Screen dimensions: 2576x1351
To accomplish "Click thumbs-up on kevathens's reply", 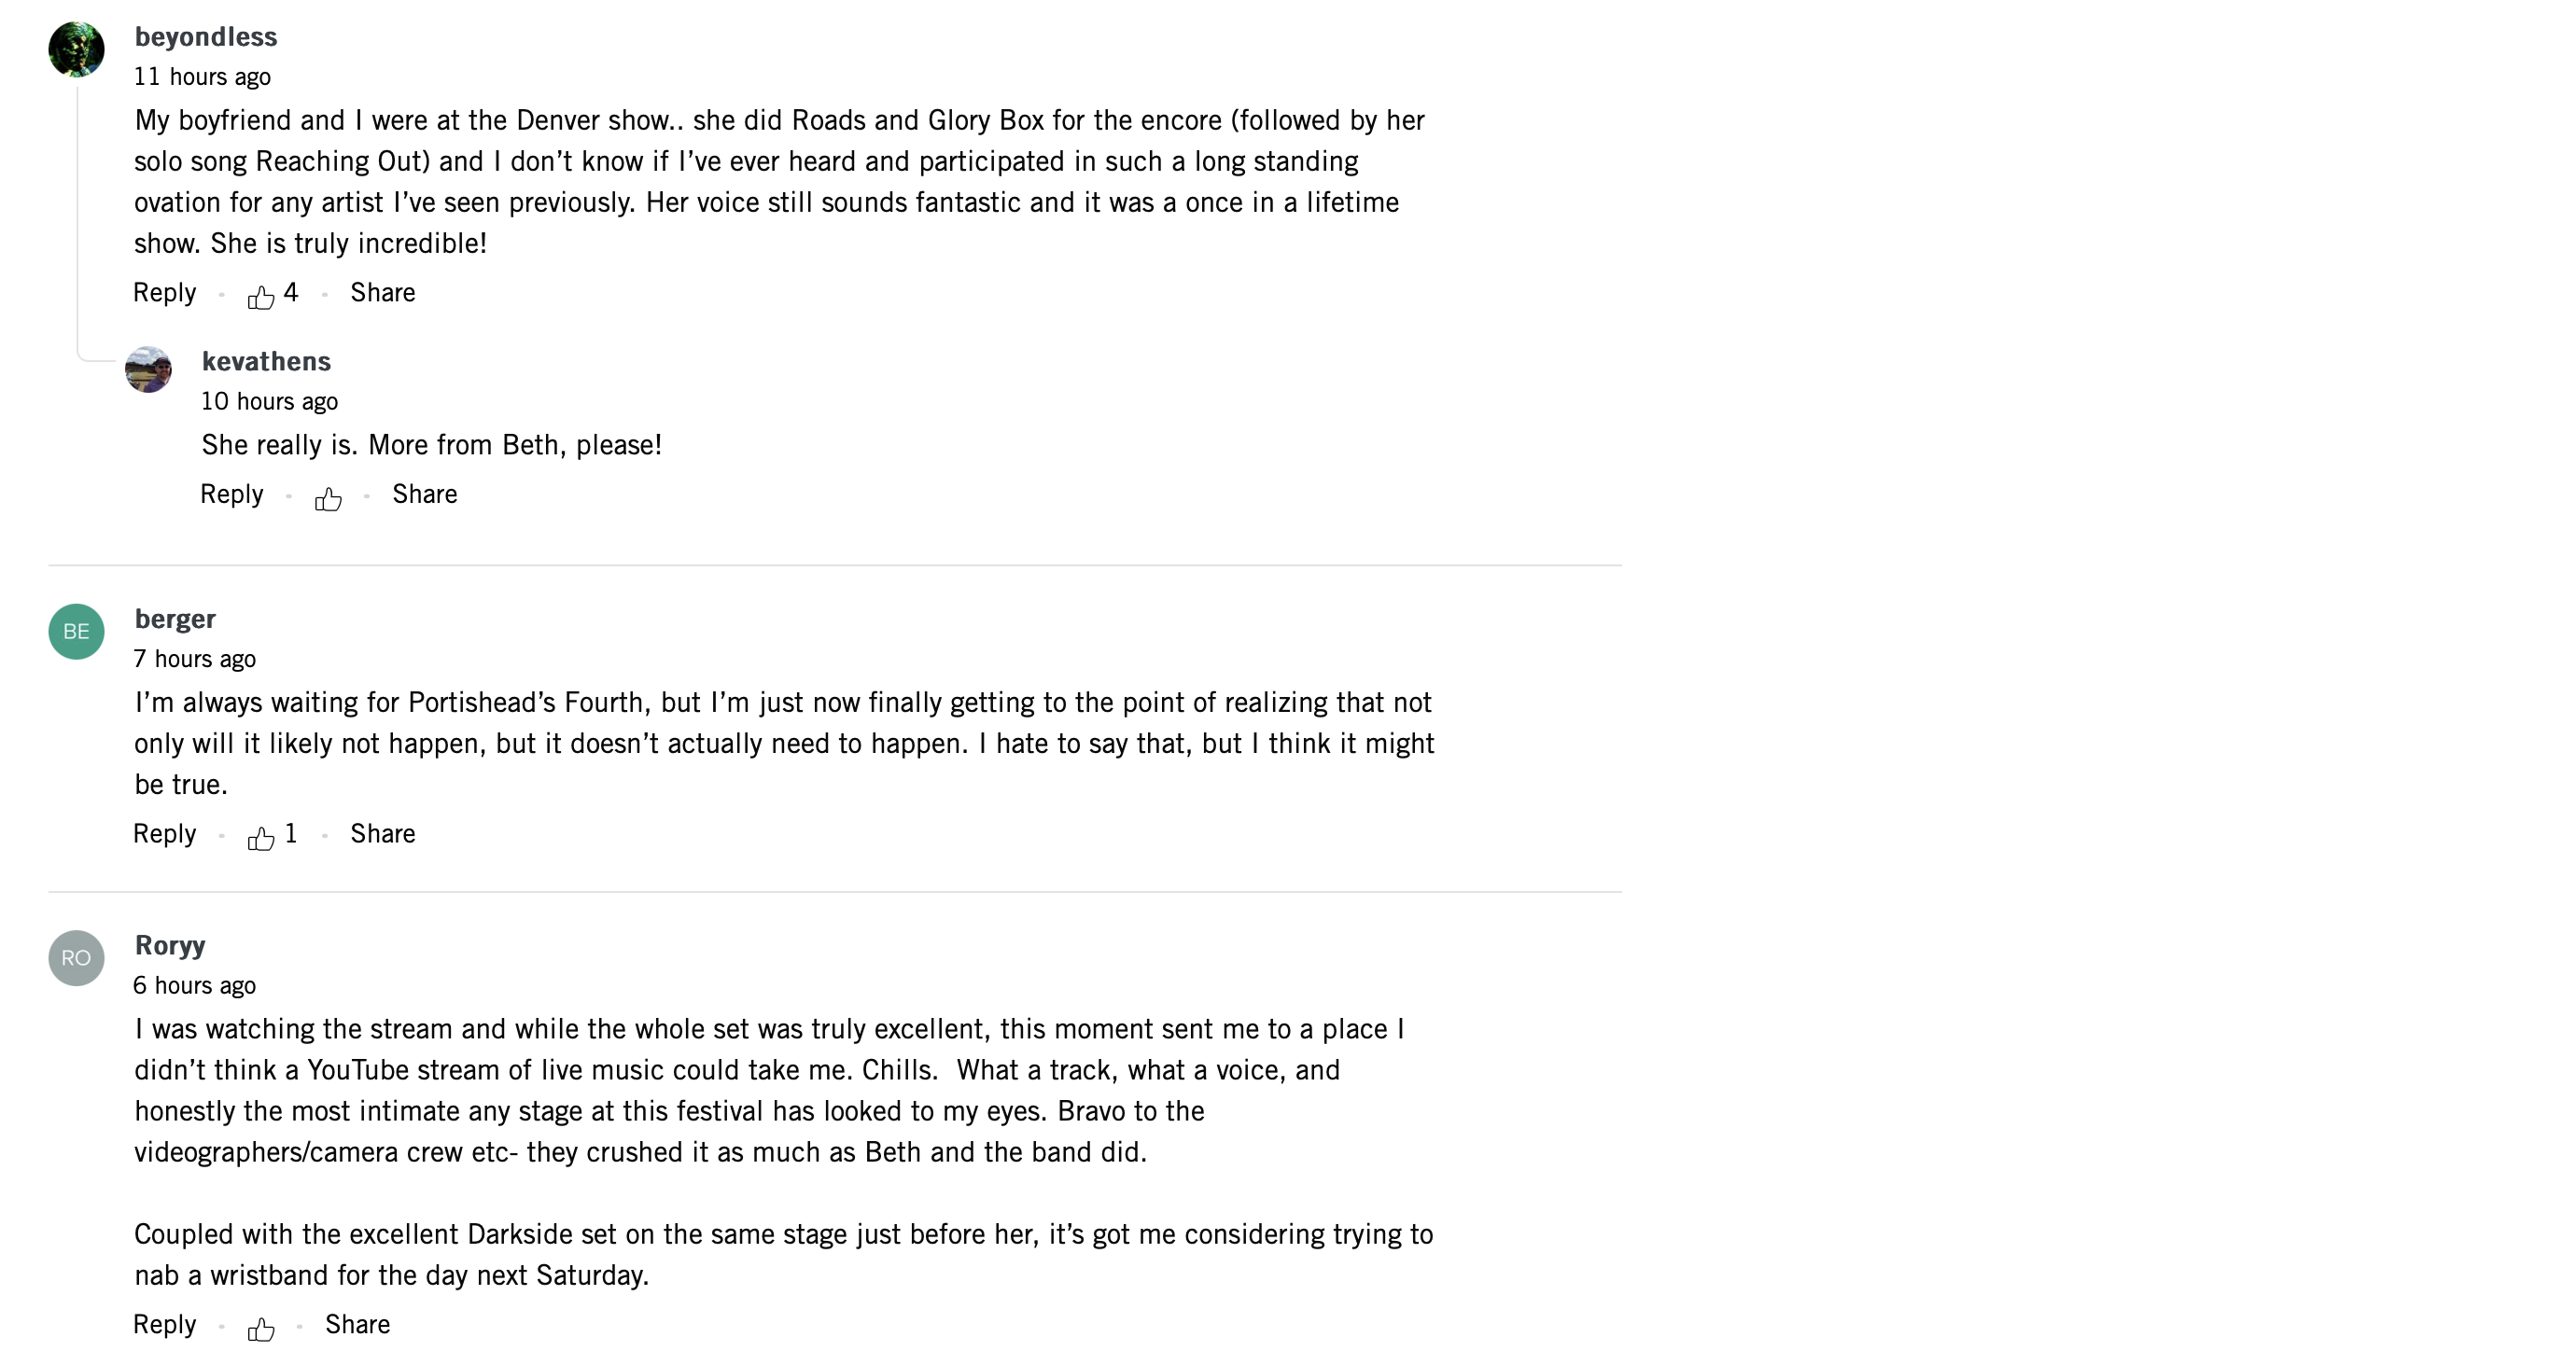I will [x=328, y=498].
